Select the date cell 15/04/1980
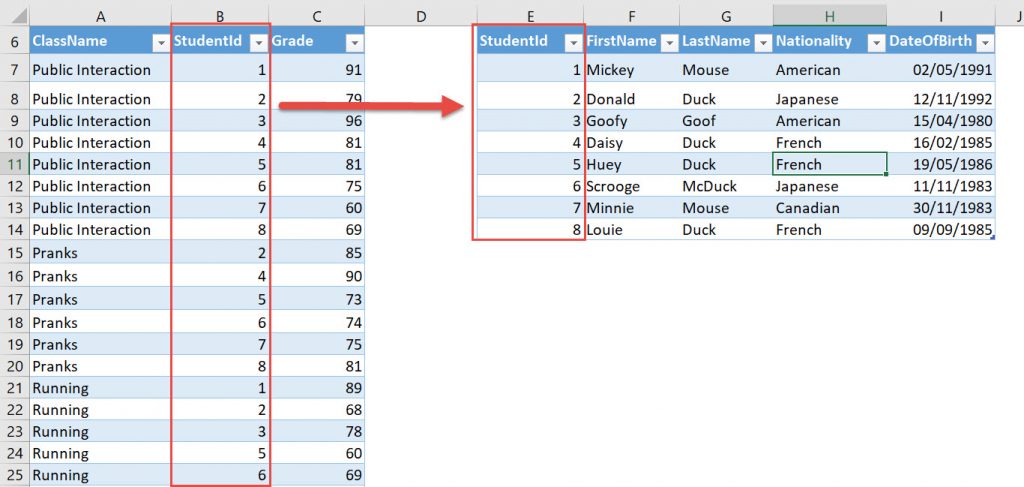The height and width of the screenshot is (487, 1024). point(941,121)
